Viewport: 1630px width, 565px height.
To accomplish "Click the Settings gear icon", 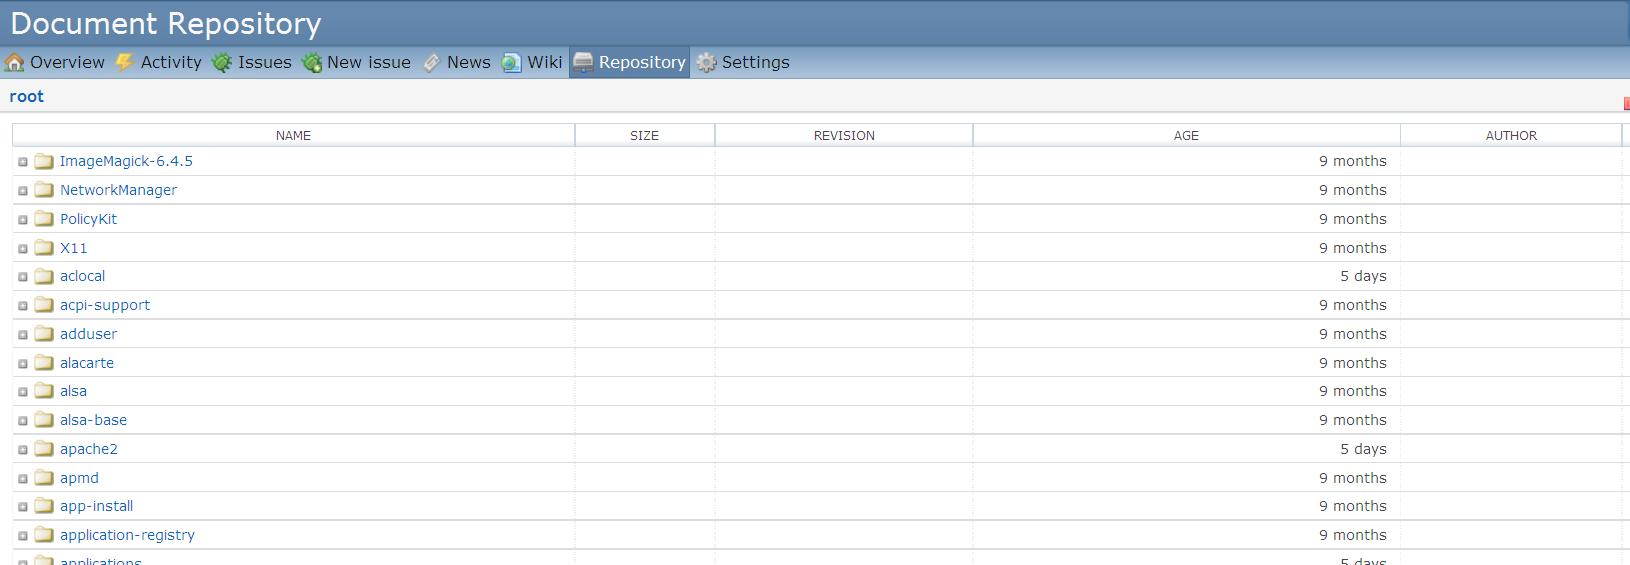I will point(707,63).
